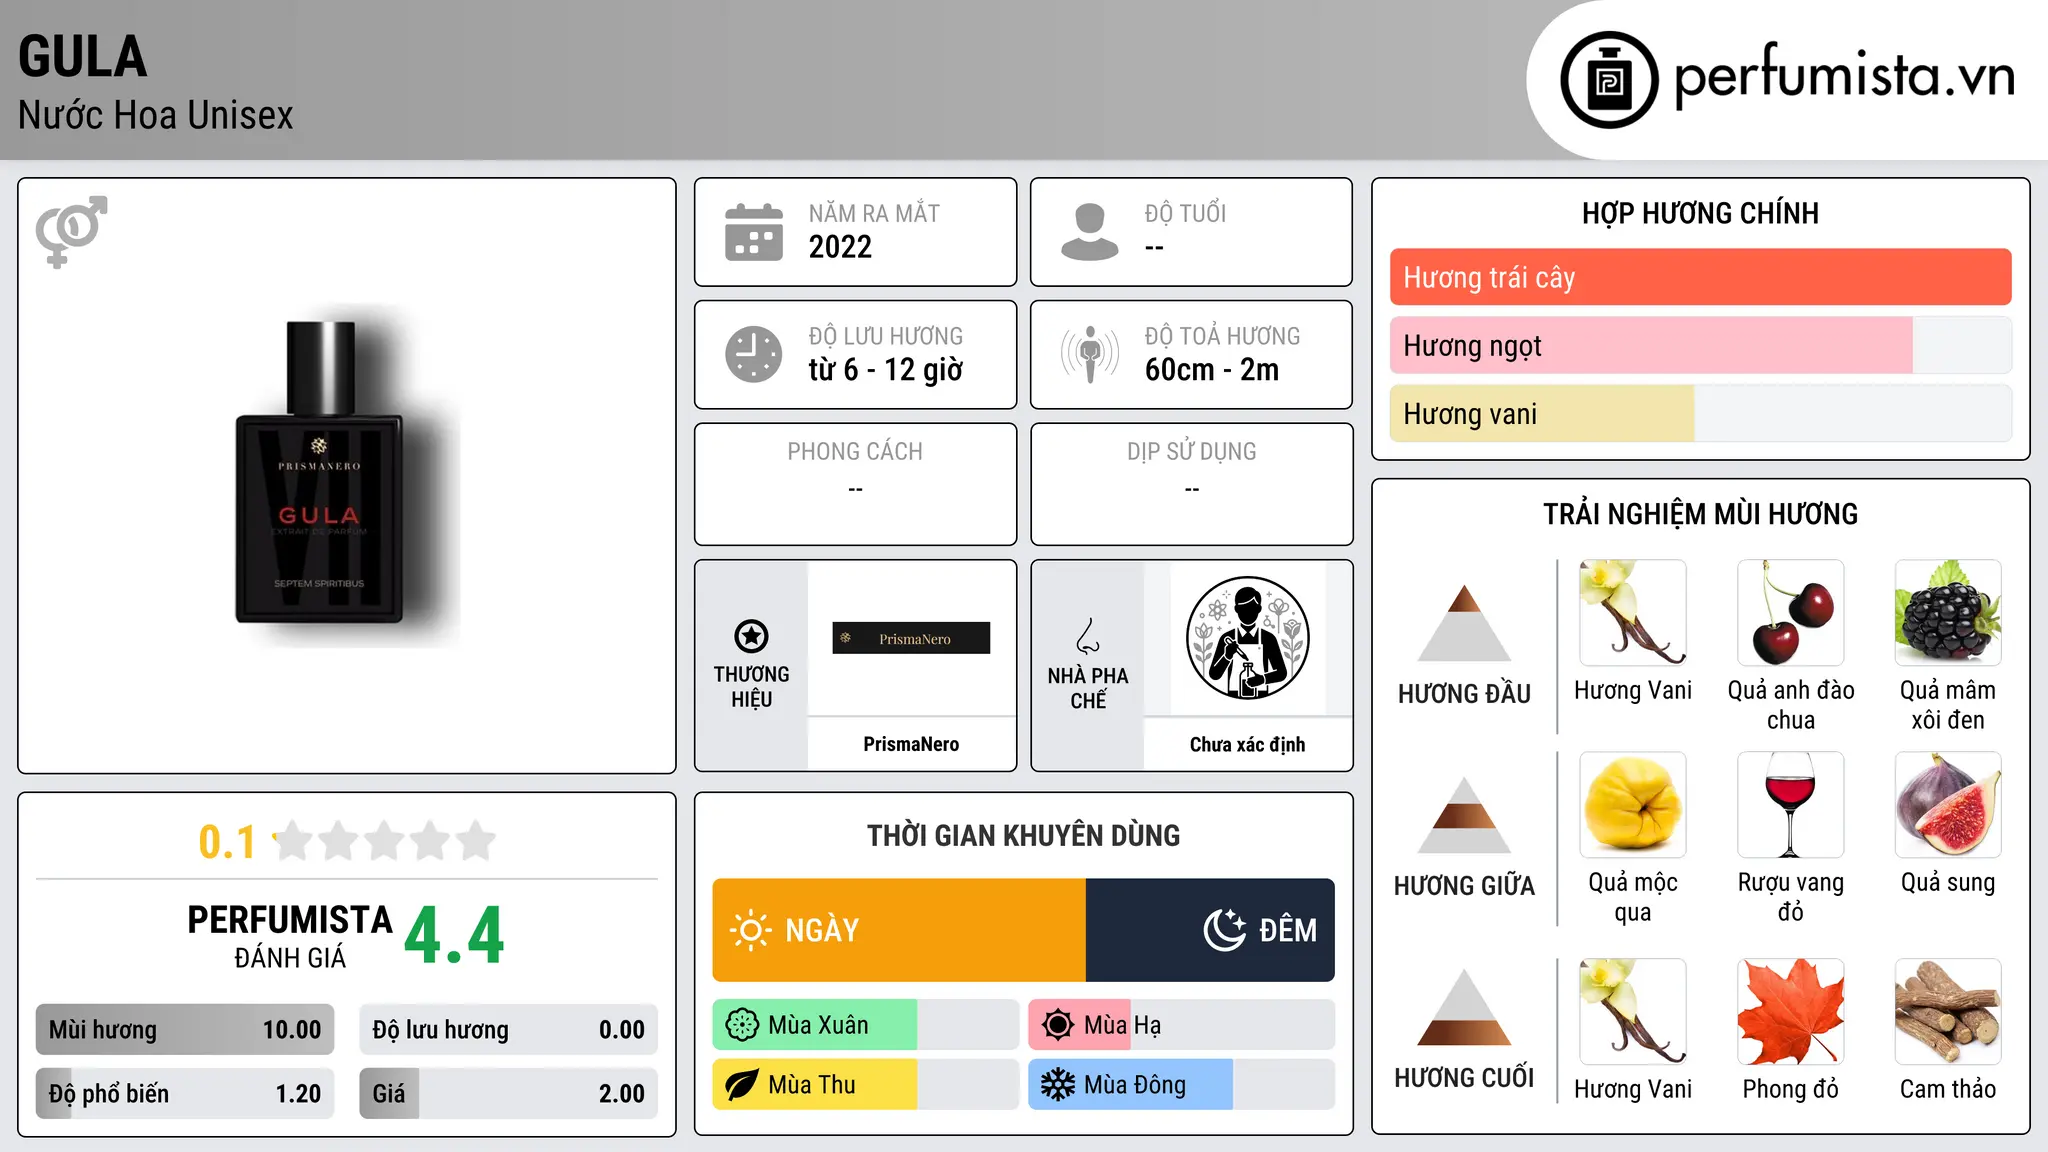Click the Hương cuối pyramid icon
The height and width of the screenshot is (1152, 2048).
(x=1464, y=1007)
